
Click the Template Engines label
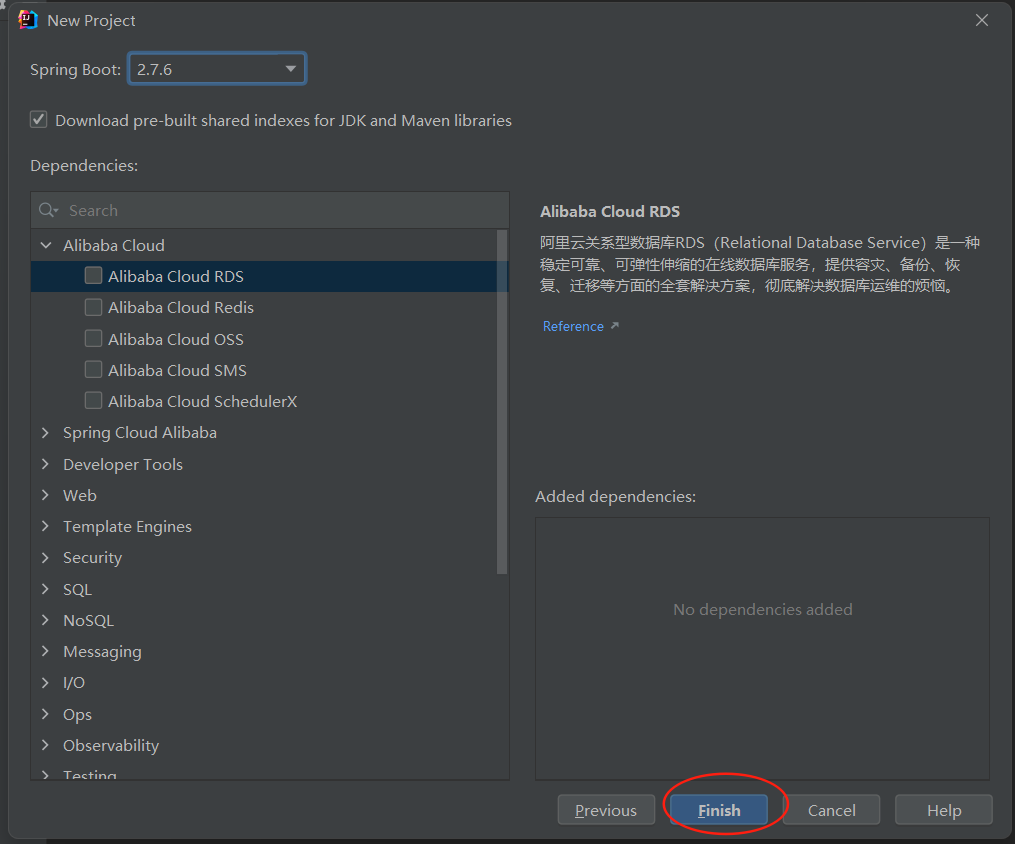click(x=128, y=526)
